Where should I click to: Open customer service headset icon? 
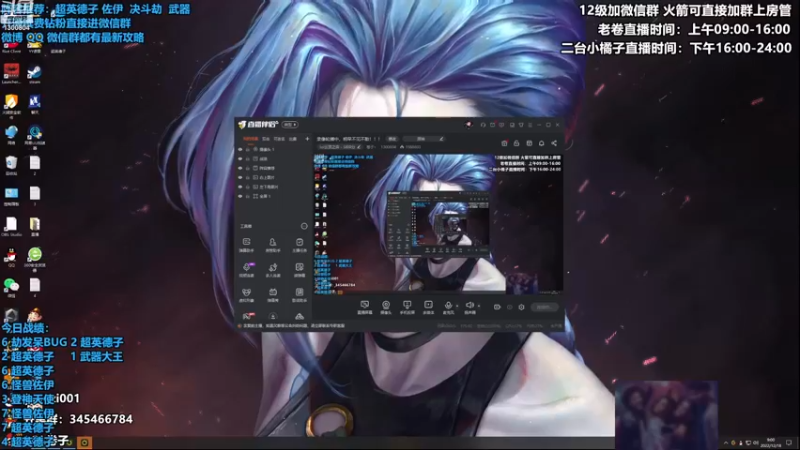483,124
